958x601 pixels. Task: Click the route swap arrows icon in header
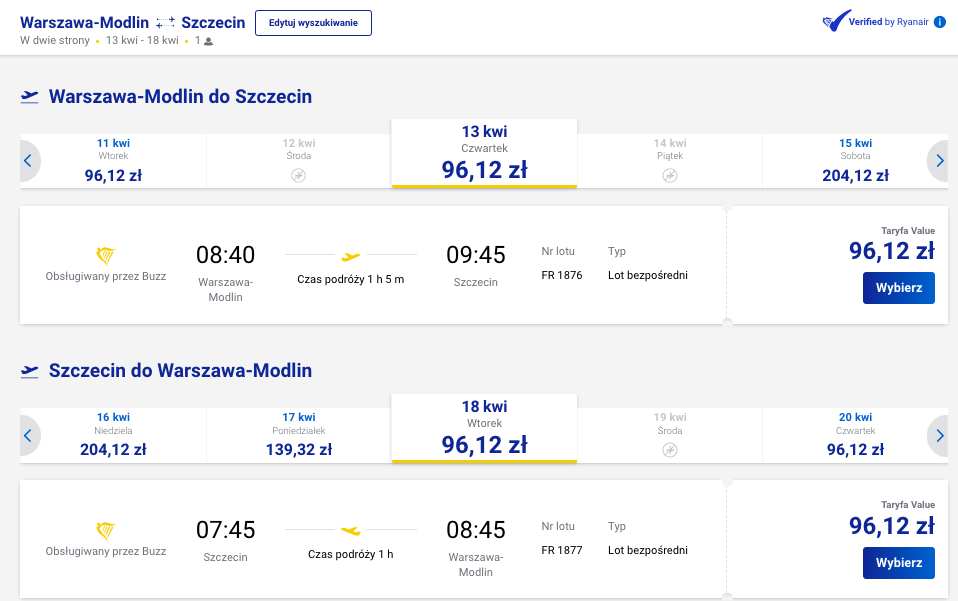165,23
